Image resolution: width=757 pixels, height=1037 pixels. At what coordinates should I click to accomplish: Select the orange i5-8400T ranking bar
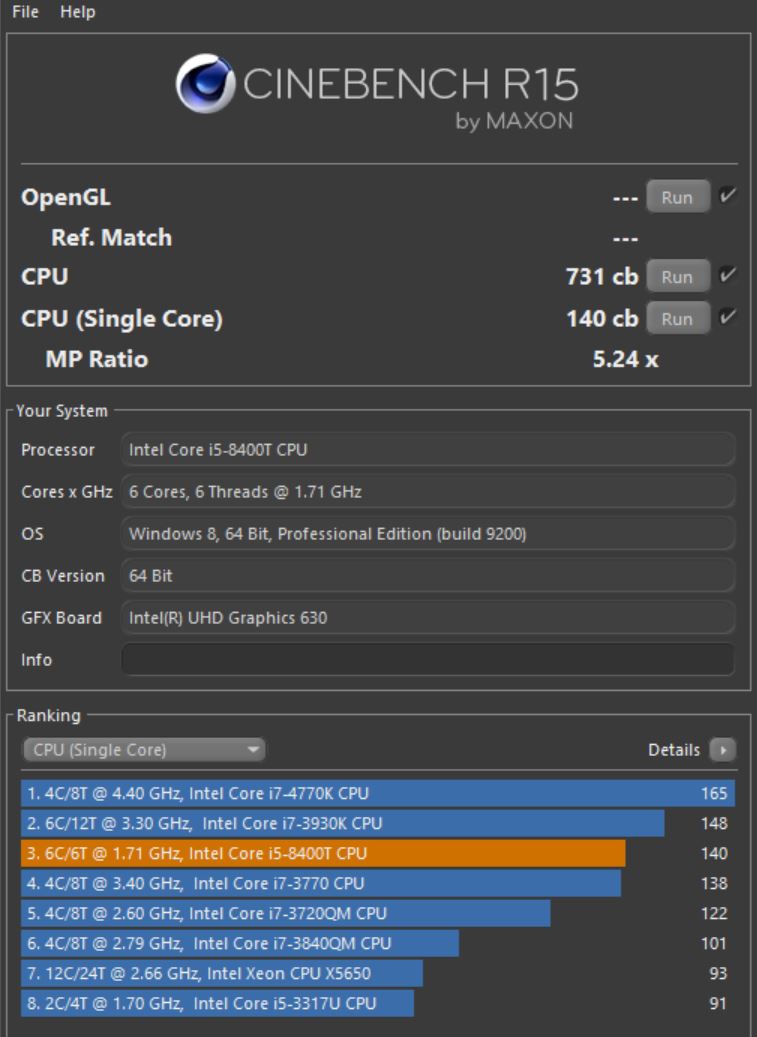click(322, 853)
